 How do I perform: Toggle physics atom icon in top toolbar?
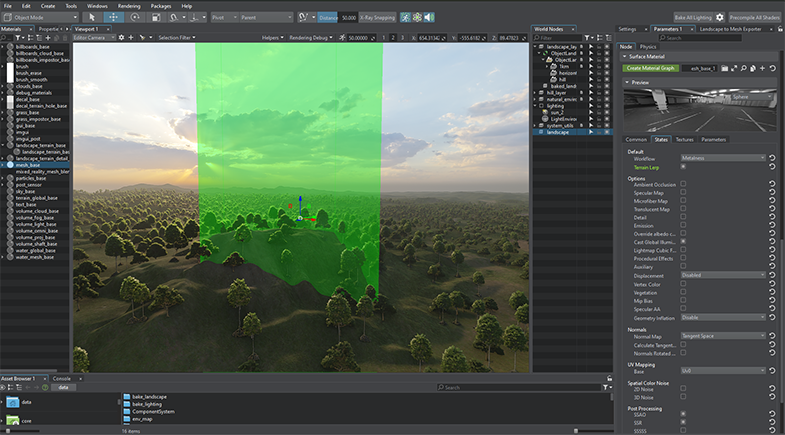(417, 18)
